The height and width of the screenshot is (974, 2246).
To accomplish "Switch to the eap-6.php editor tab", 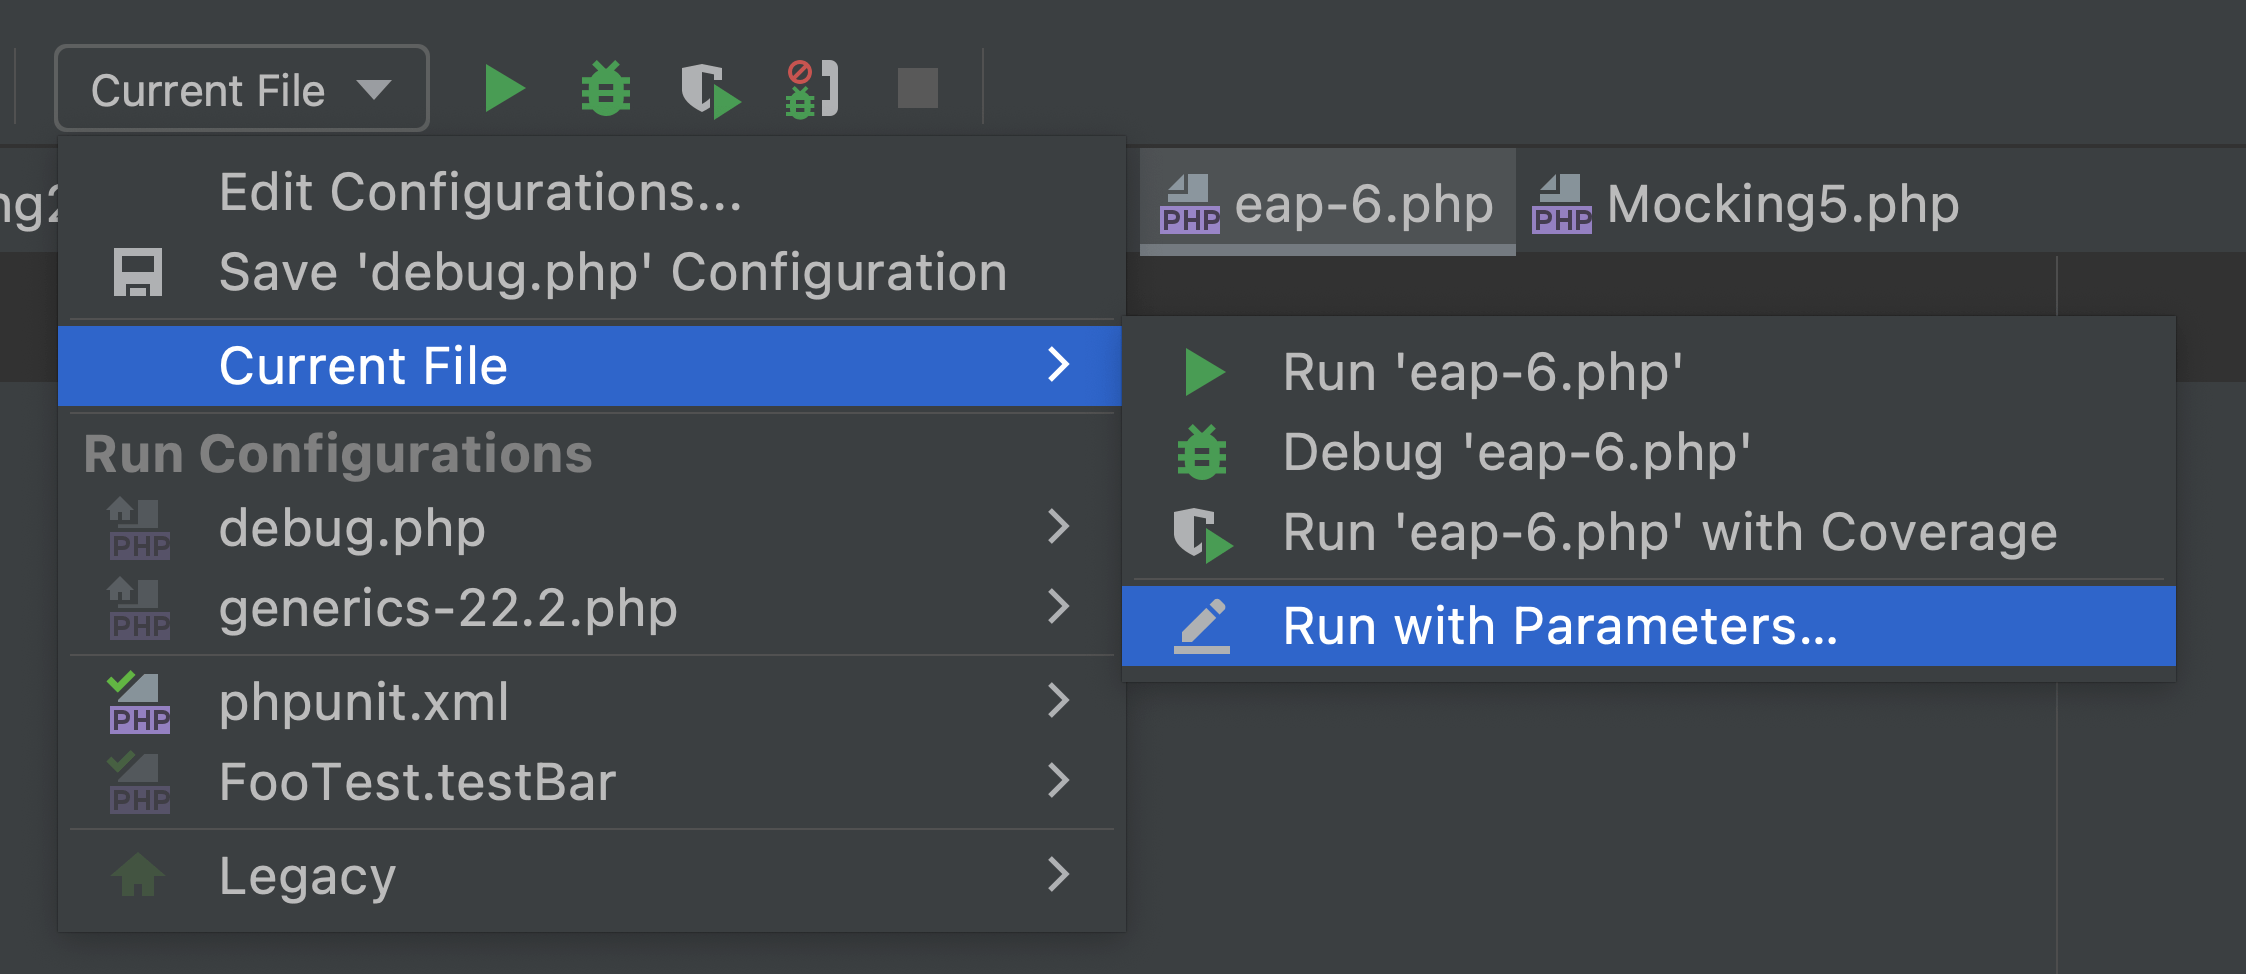I will [x=1328, y=205].
